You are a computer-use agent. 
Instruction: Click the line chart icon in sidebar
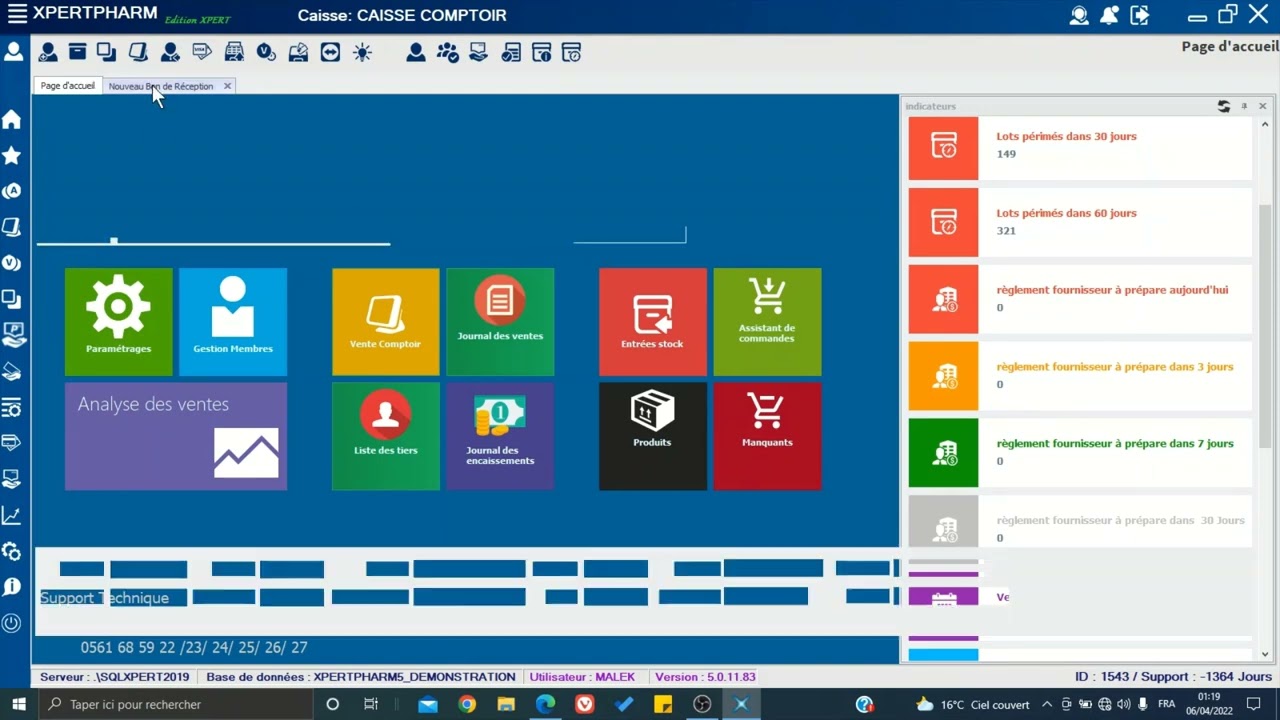12,516
